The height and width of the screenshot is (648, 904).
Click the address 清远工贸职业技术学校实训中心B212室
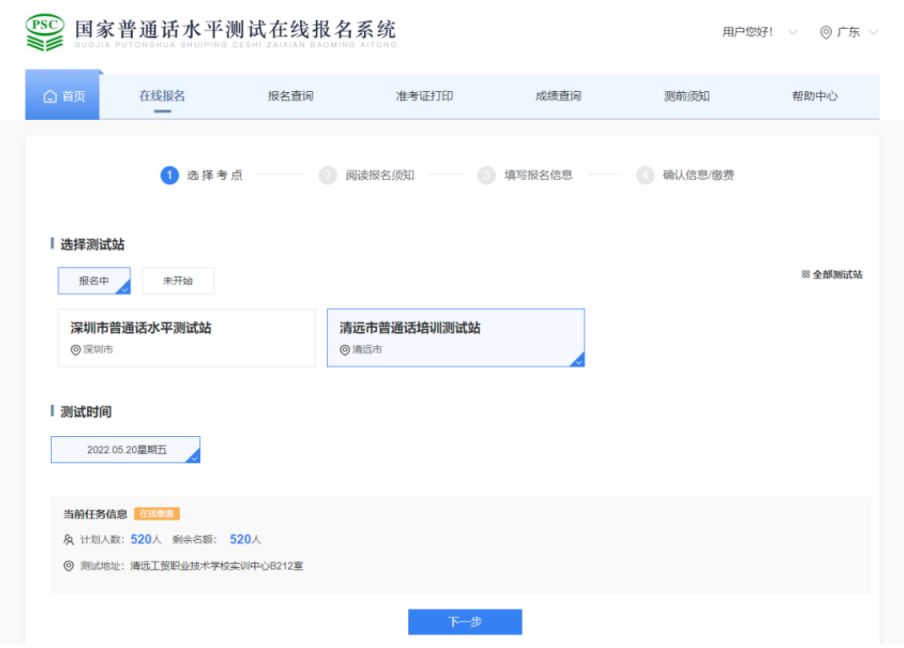(x=217, y=566)
